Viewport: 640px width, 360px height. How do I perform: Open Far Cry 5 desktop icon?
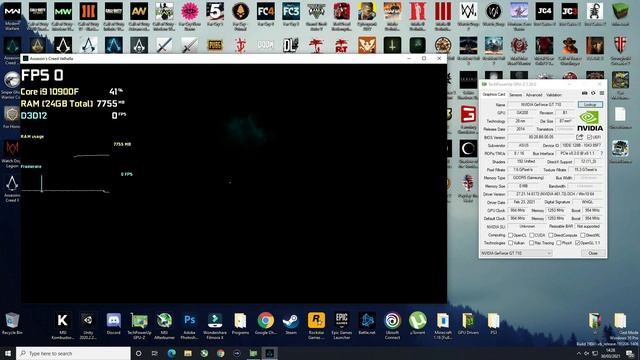[215, 12]
